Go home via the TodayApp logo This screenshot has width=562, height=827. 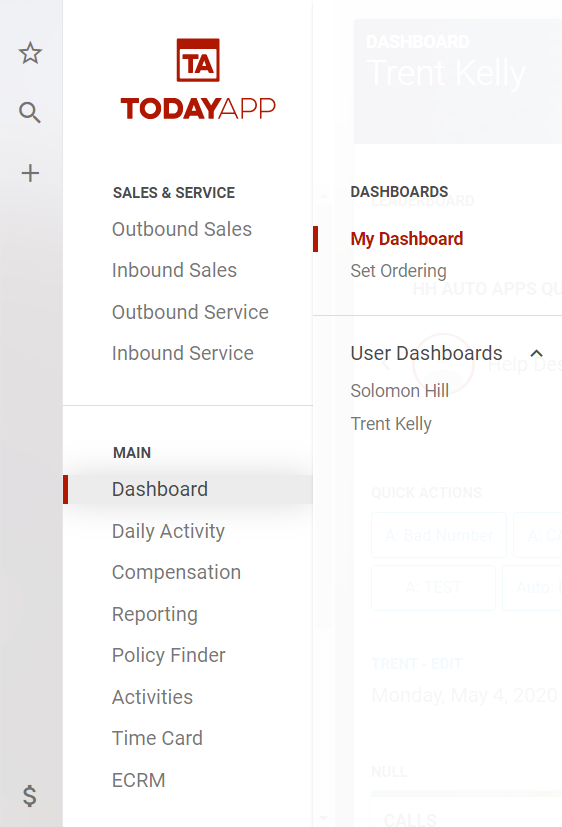[x=198, y=79]
